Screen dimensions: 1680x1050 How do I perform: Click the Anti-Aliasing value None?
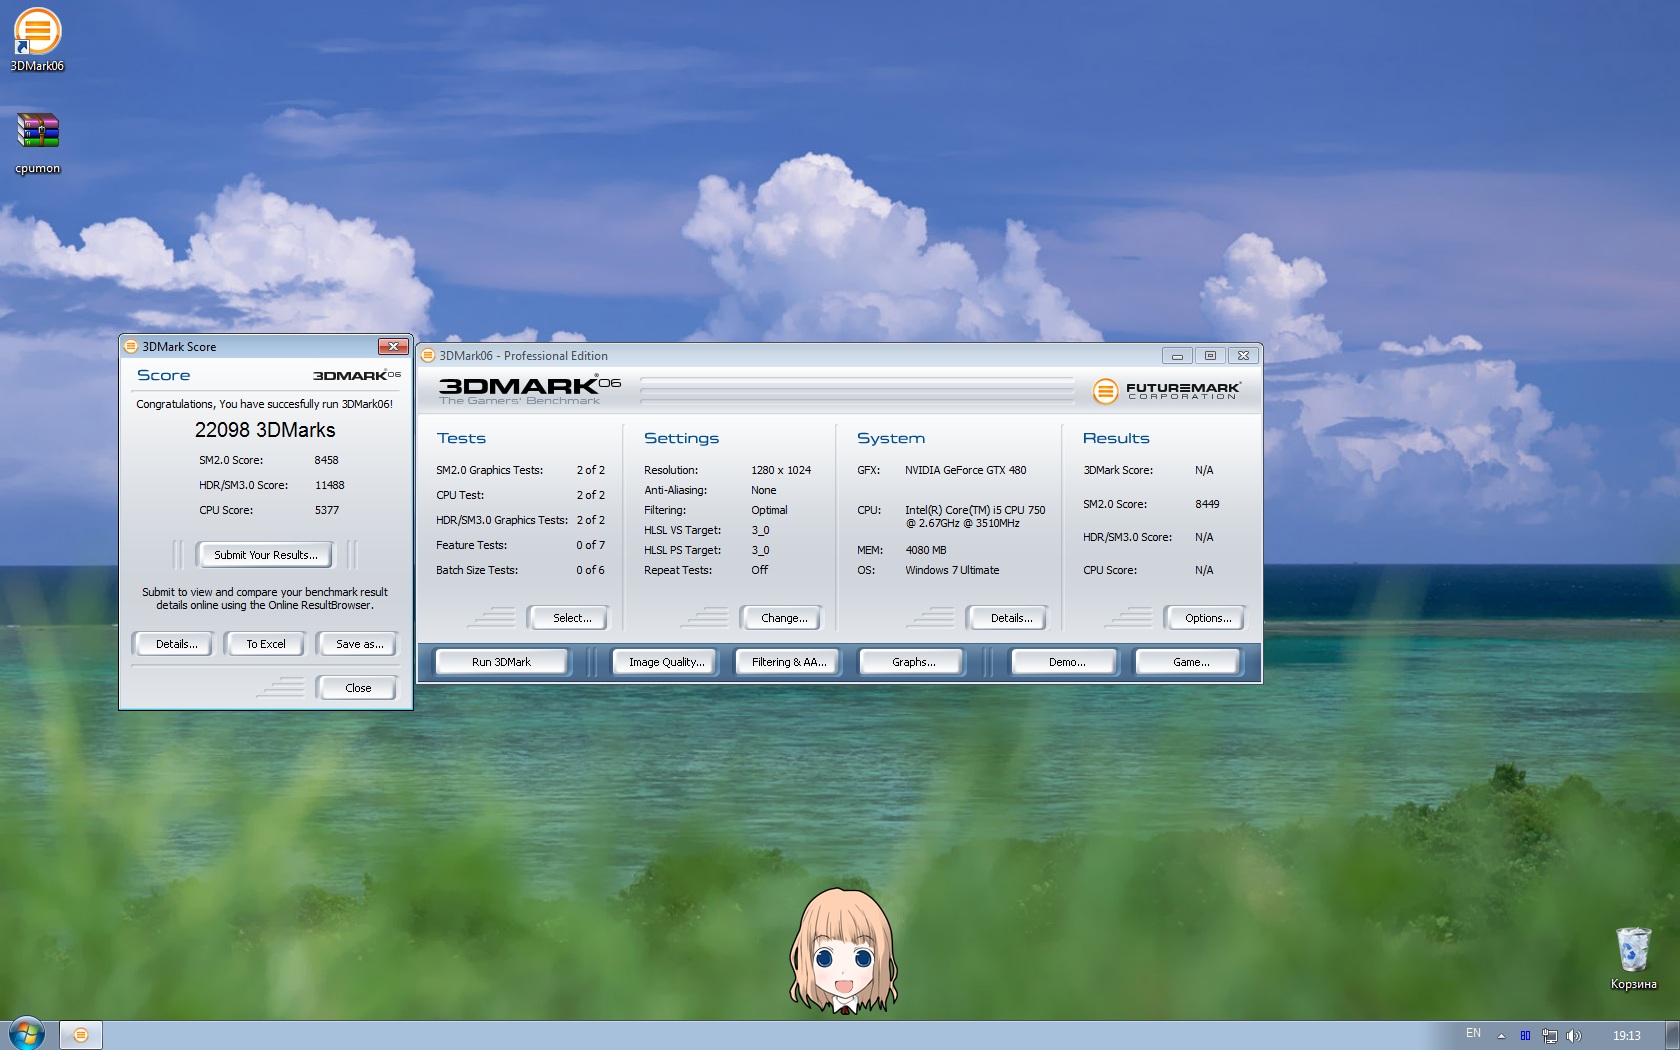763,490
